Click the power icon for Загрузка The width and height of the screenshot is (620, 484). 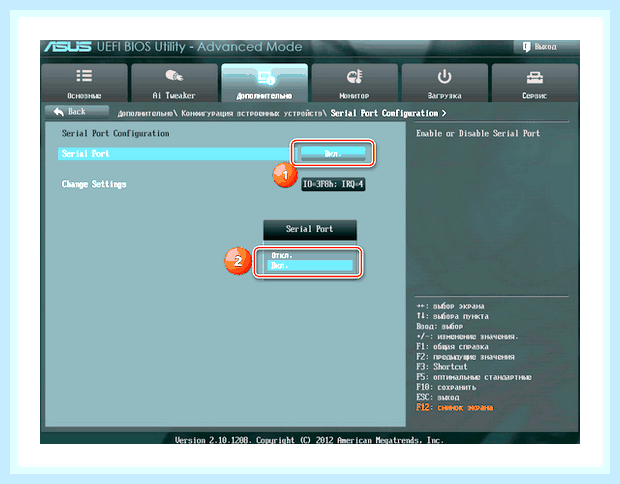click(x=444, y=76)
